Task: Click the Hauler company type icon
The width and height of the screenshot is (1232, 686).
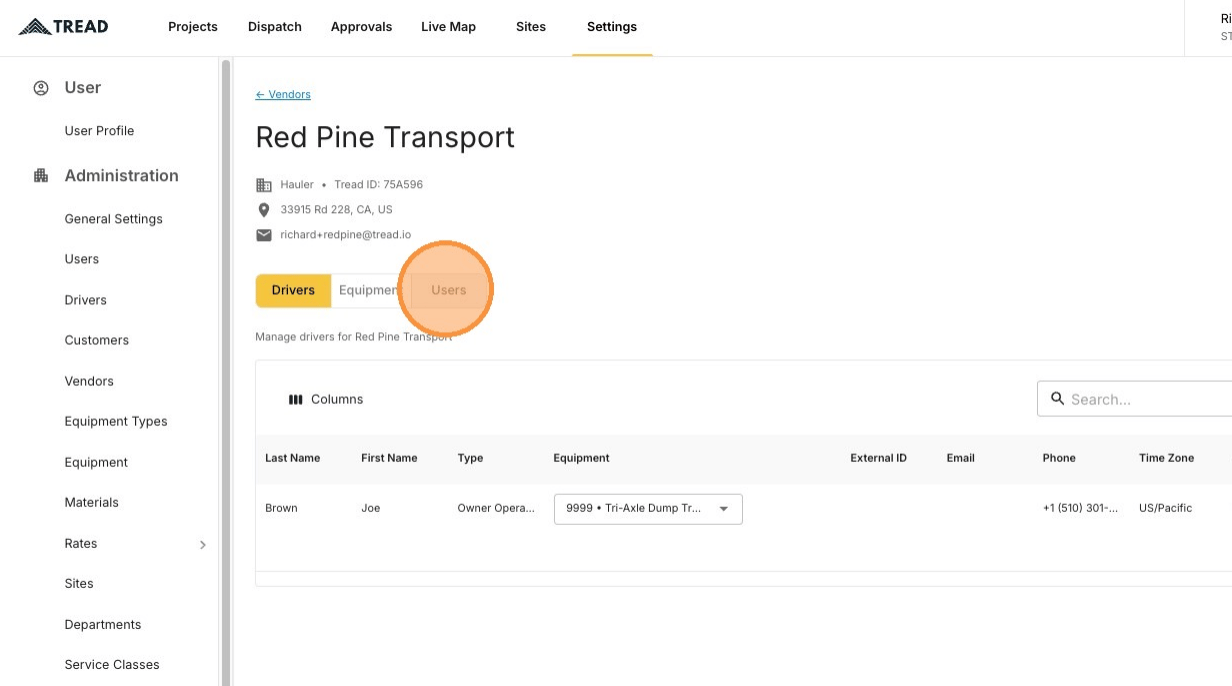Action: click(264, 185)
